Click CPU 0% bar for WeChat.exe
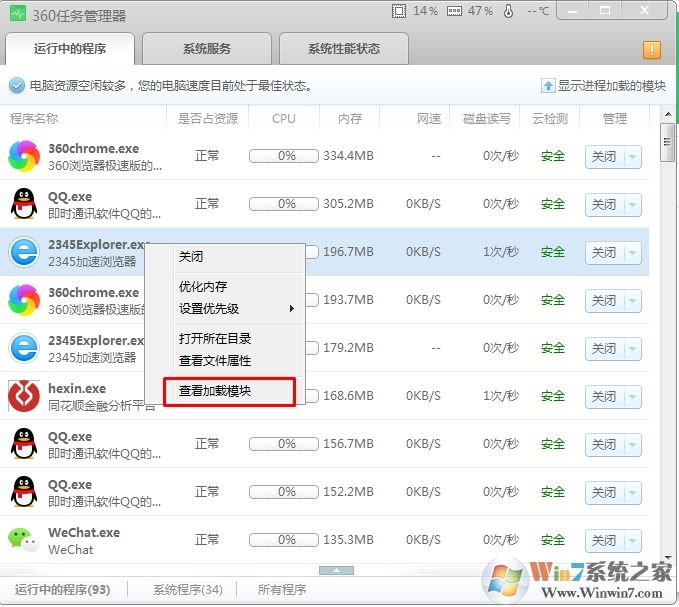Viewport: 679px width, 607px height. point(284,540)
